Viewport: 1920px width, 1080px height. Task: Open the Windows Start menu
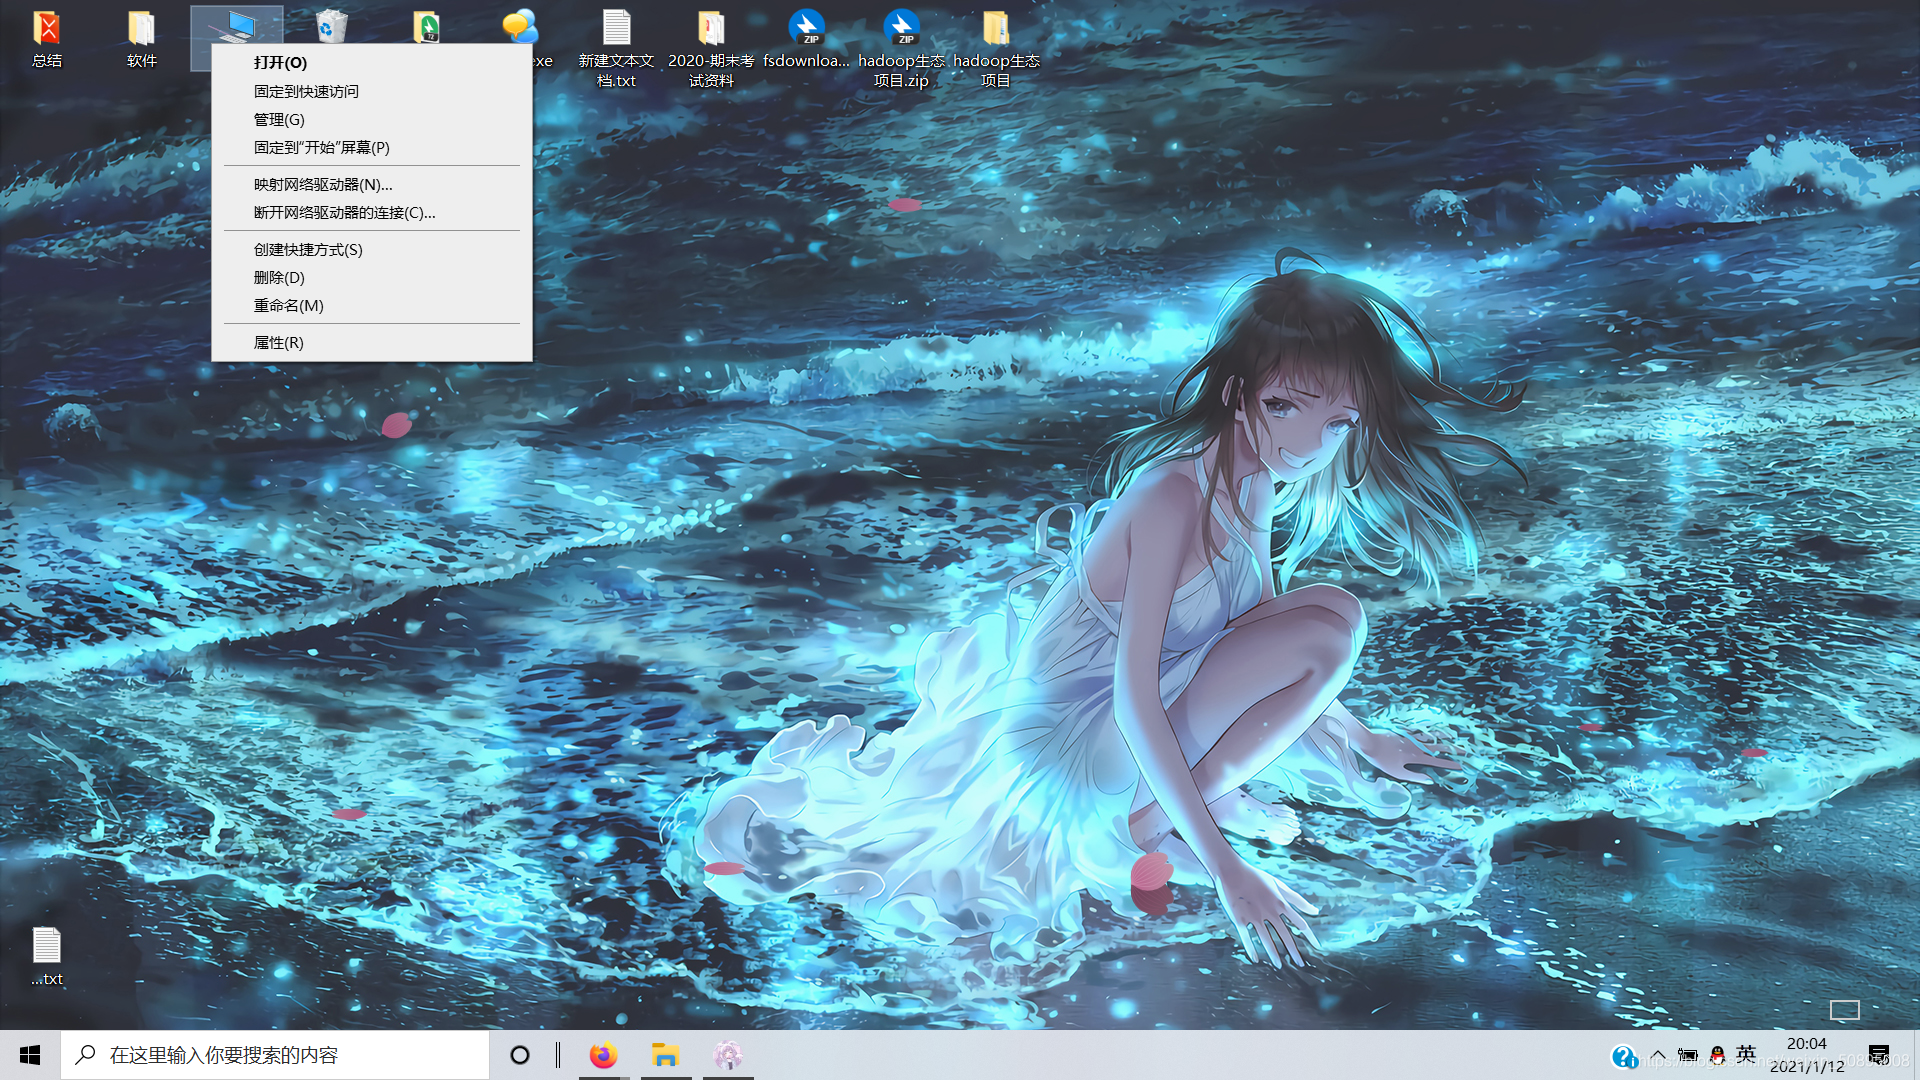[x=30, y=1055]
